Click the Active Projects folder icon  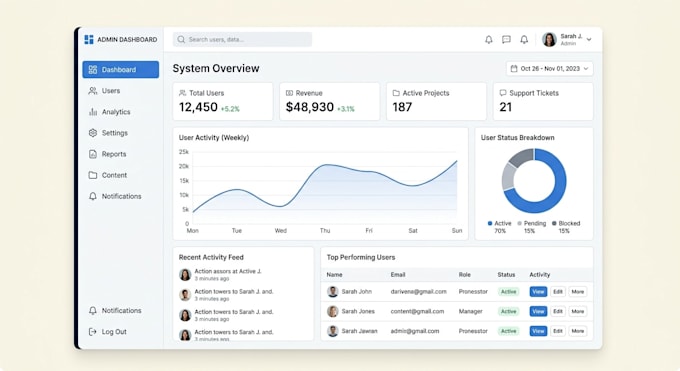point(396,93)
